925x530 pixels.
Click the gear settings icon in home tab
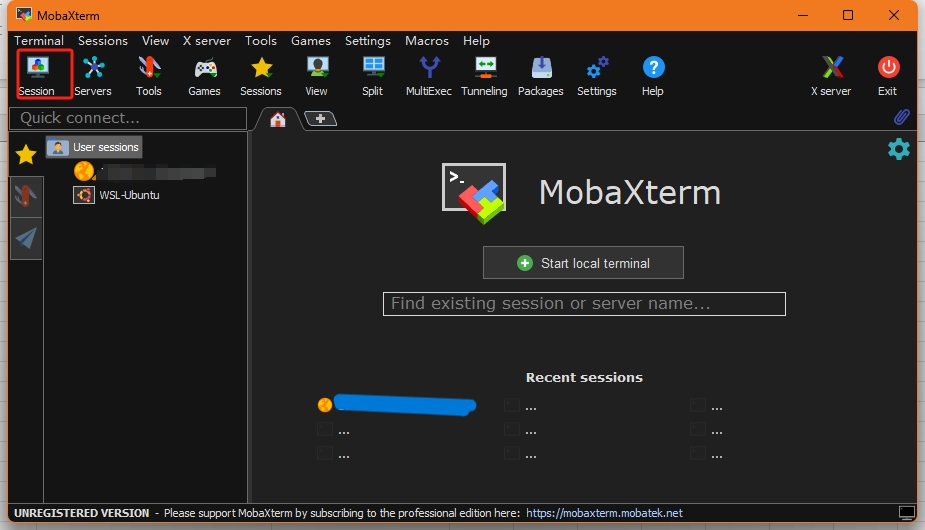click(x=898, y=150)
